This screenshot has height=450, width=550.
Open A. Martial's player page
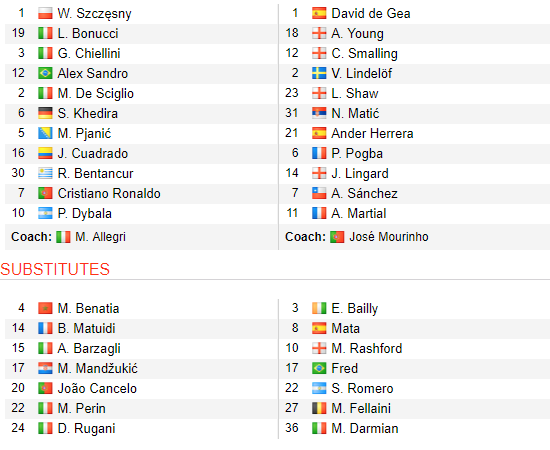[x=359, y=213]
